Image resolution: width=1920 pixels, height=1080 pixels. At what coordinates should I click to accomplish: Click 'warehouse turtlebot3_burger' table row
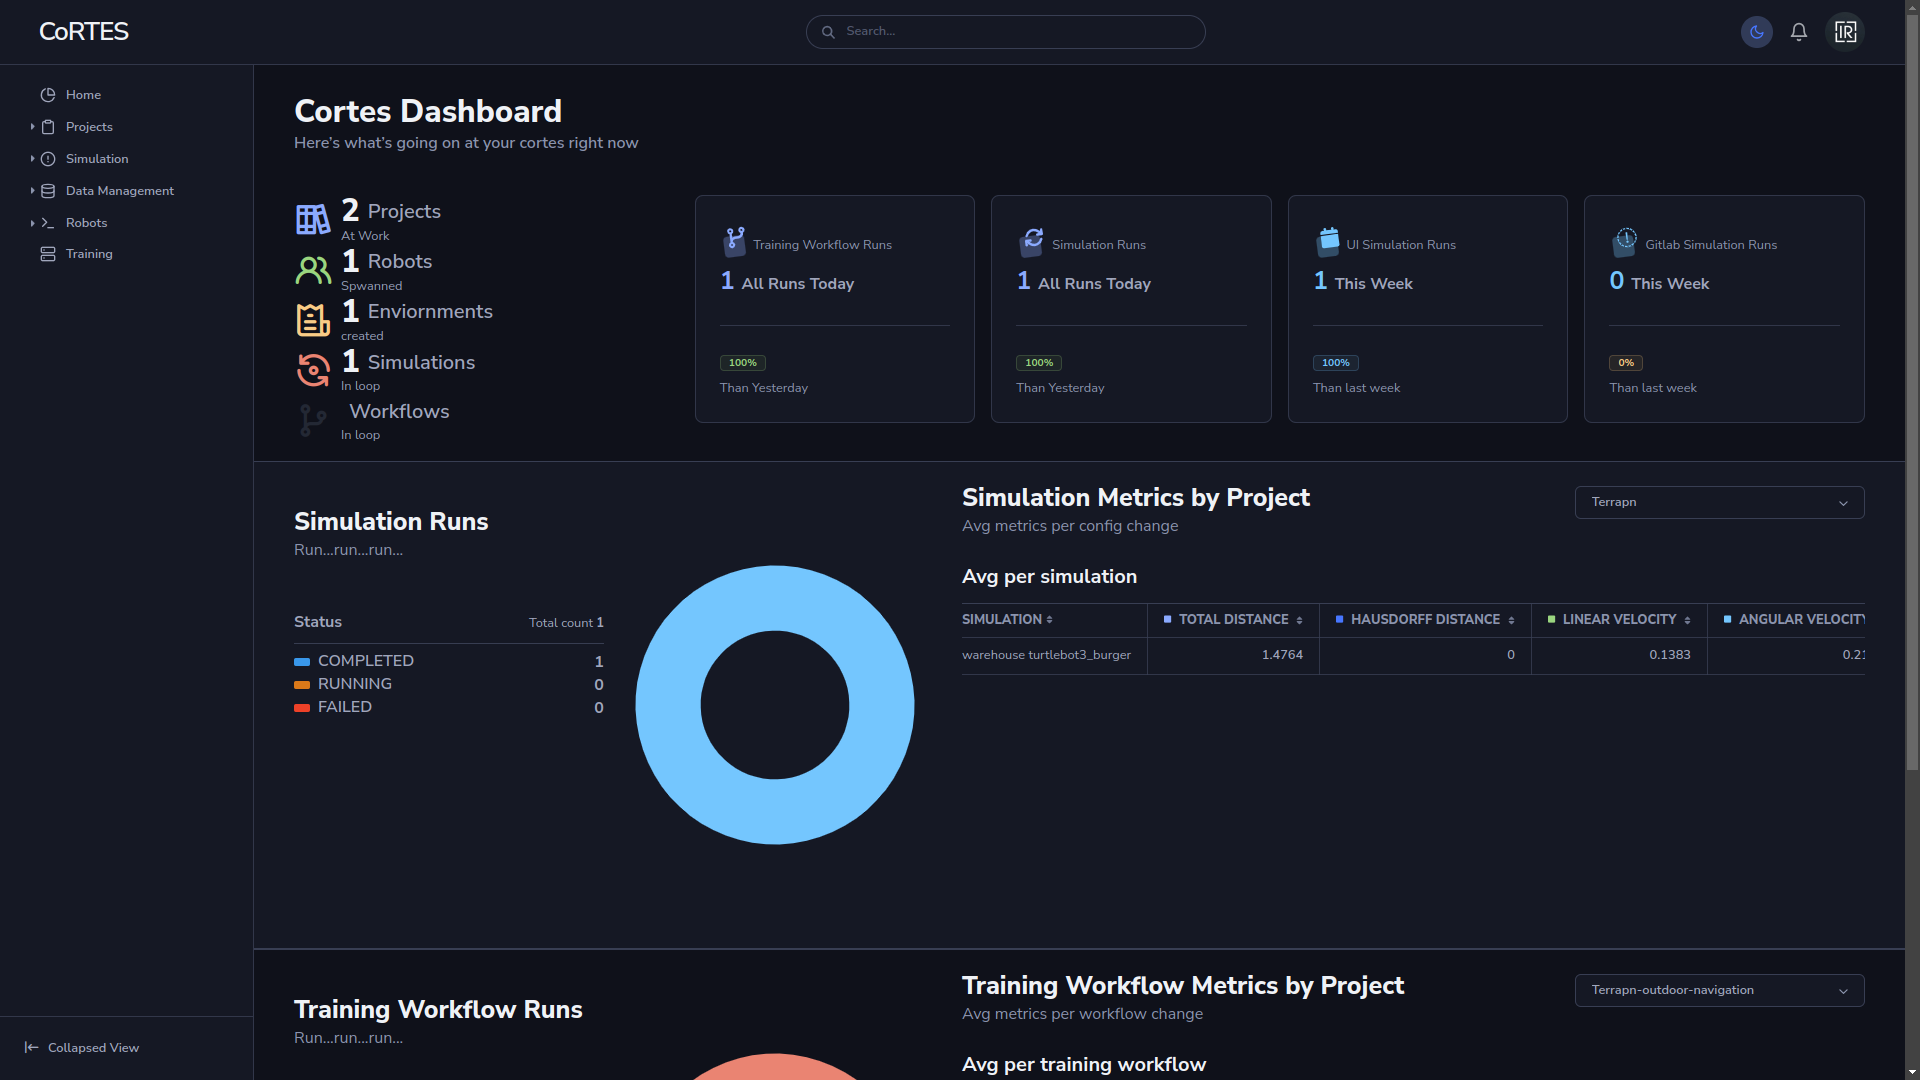(x=1413, y=655)
